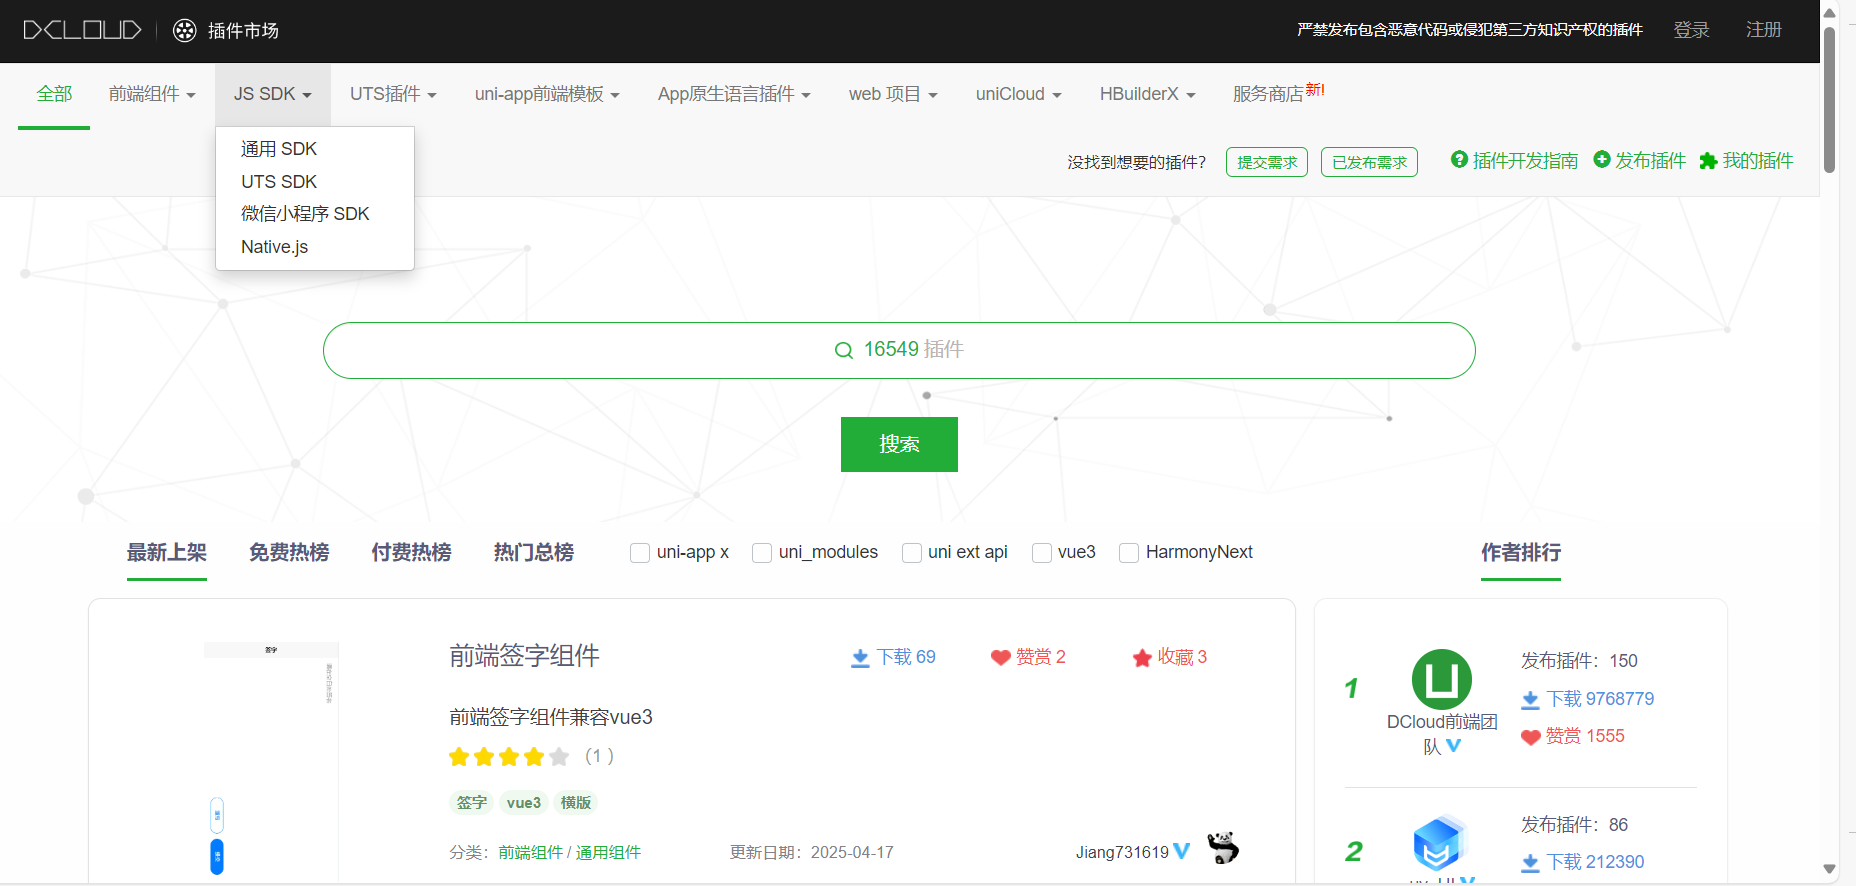Click the 提交需求 button
Viewport: 1856px width, 886px height.
1267,162
